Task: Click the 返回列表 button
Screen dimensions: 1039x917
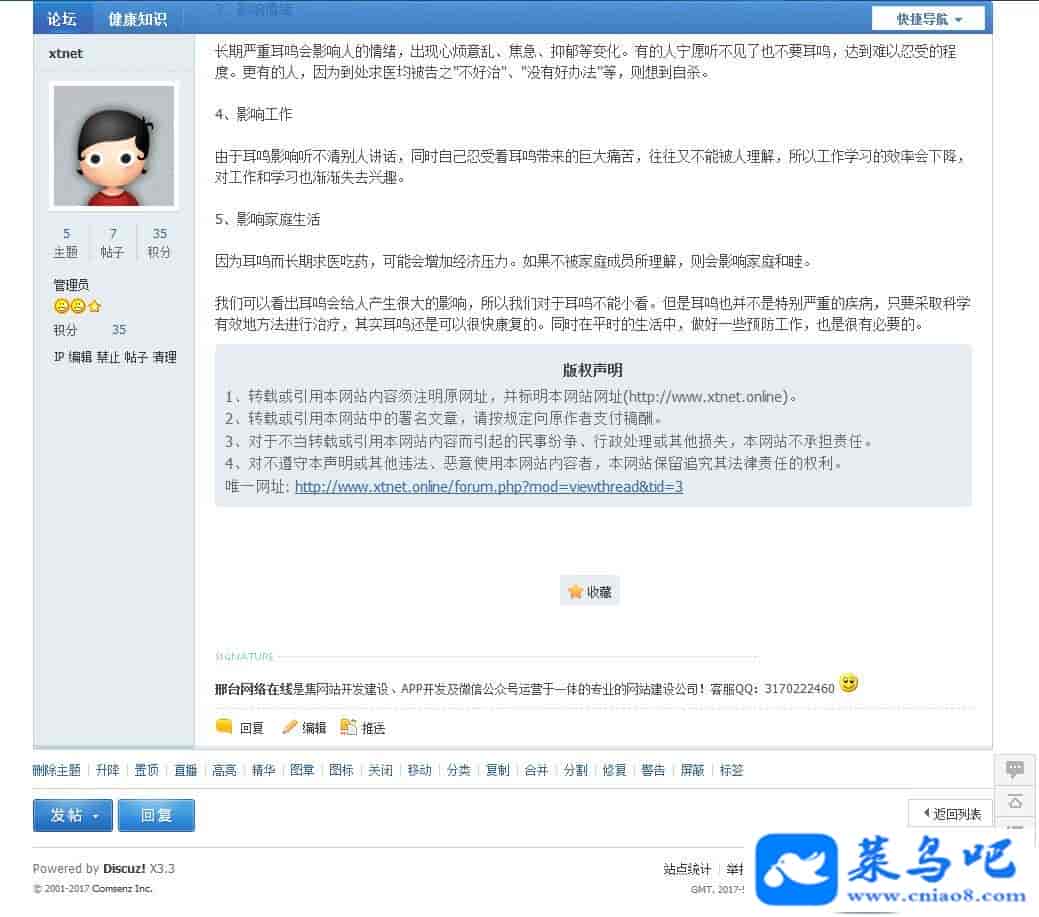Action: [951, 814]
